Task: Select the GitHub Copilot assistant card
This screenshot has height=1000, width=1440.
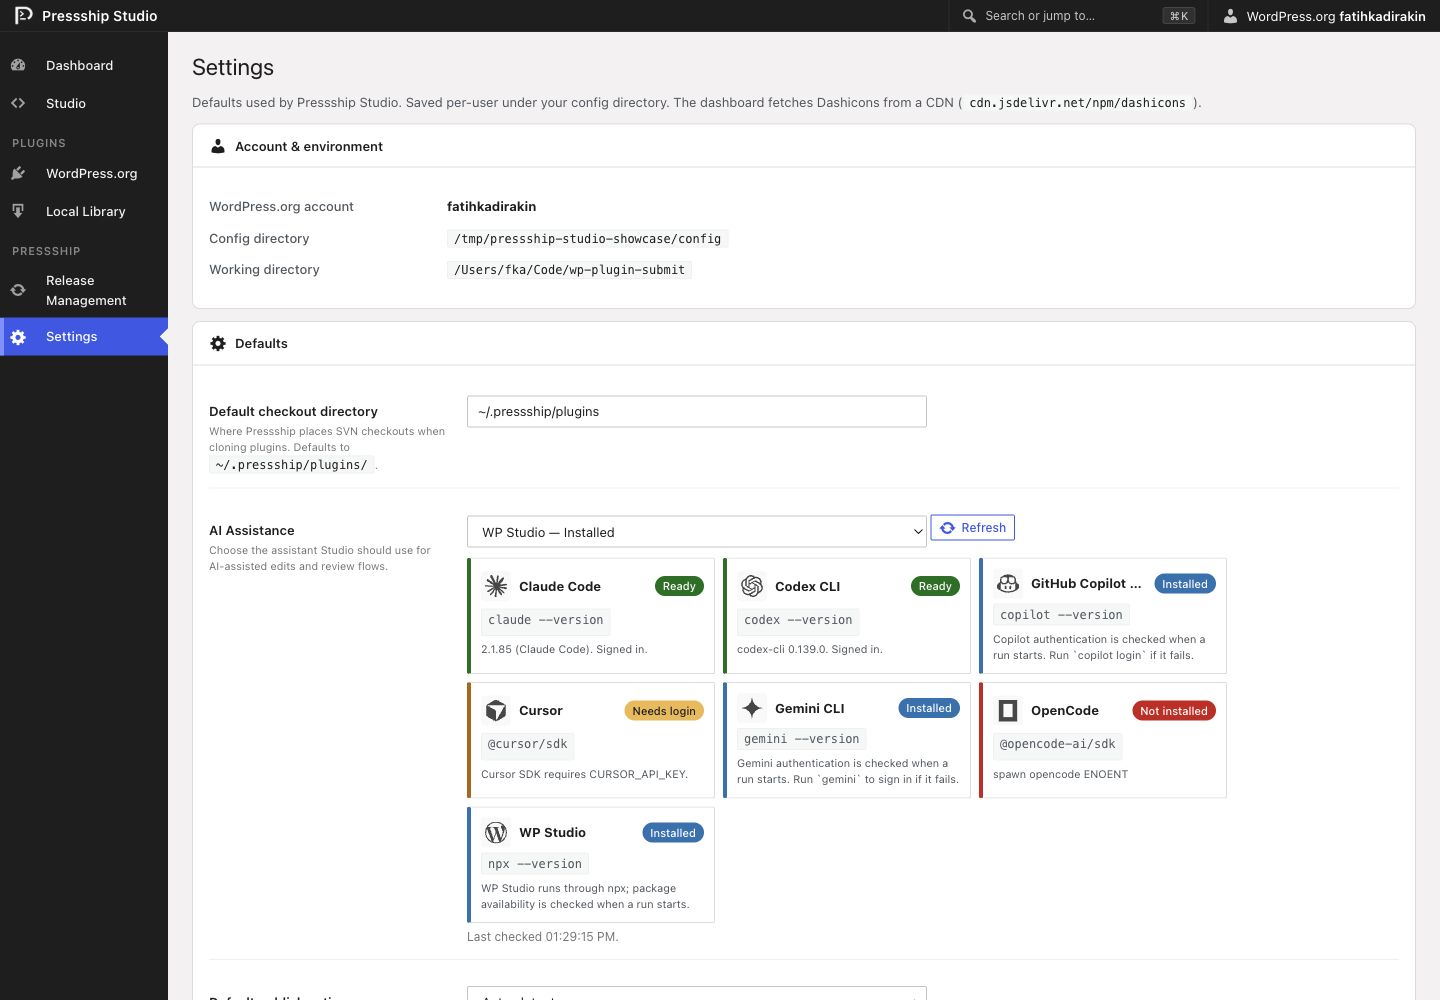Action: [x=1103, y=616]
